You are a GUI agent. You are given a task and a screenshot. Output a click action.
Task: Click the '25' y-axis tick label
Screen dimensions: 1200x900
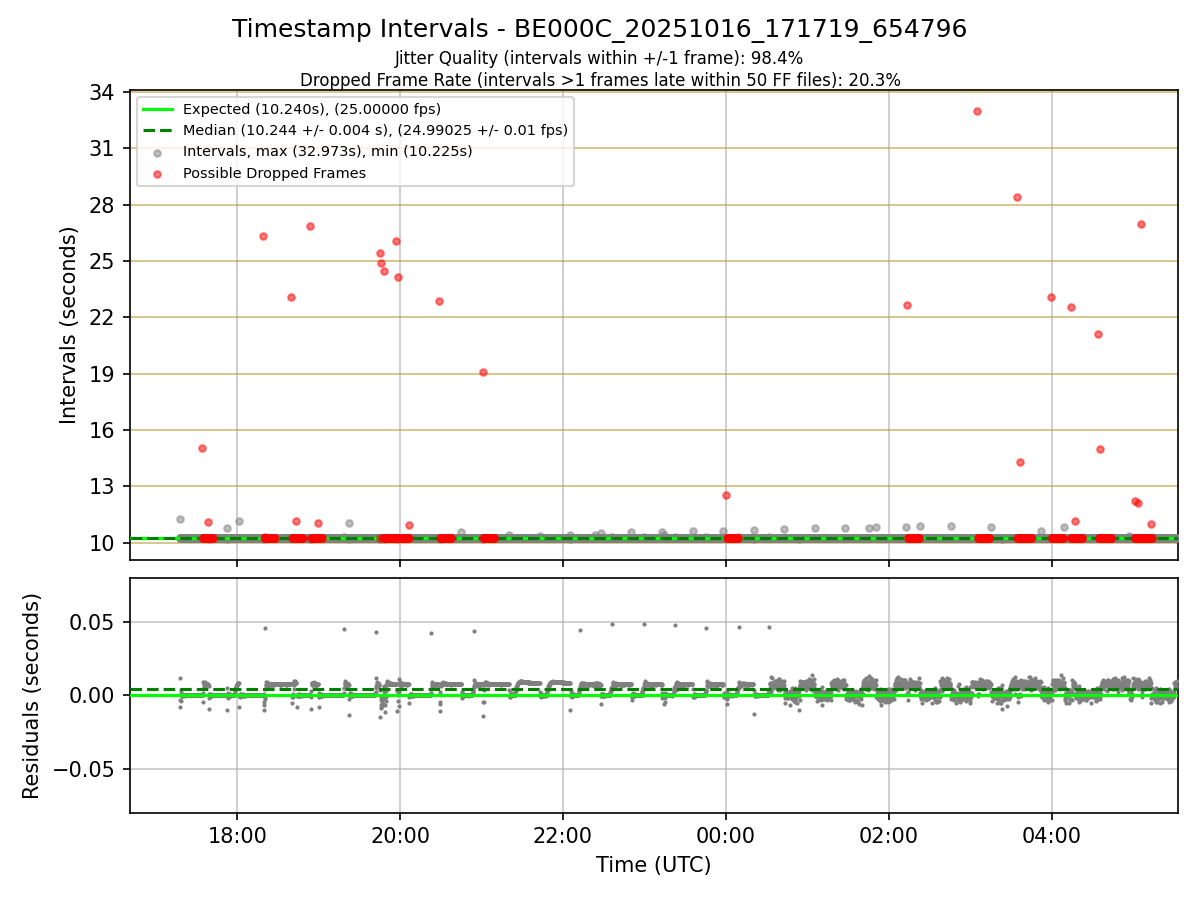pyautogui.click(x=102, y=262)
